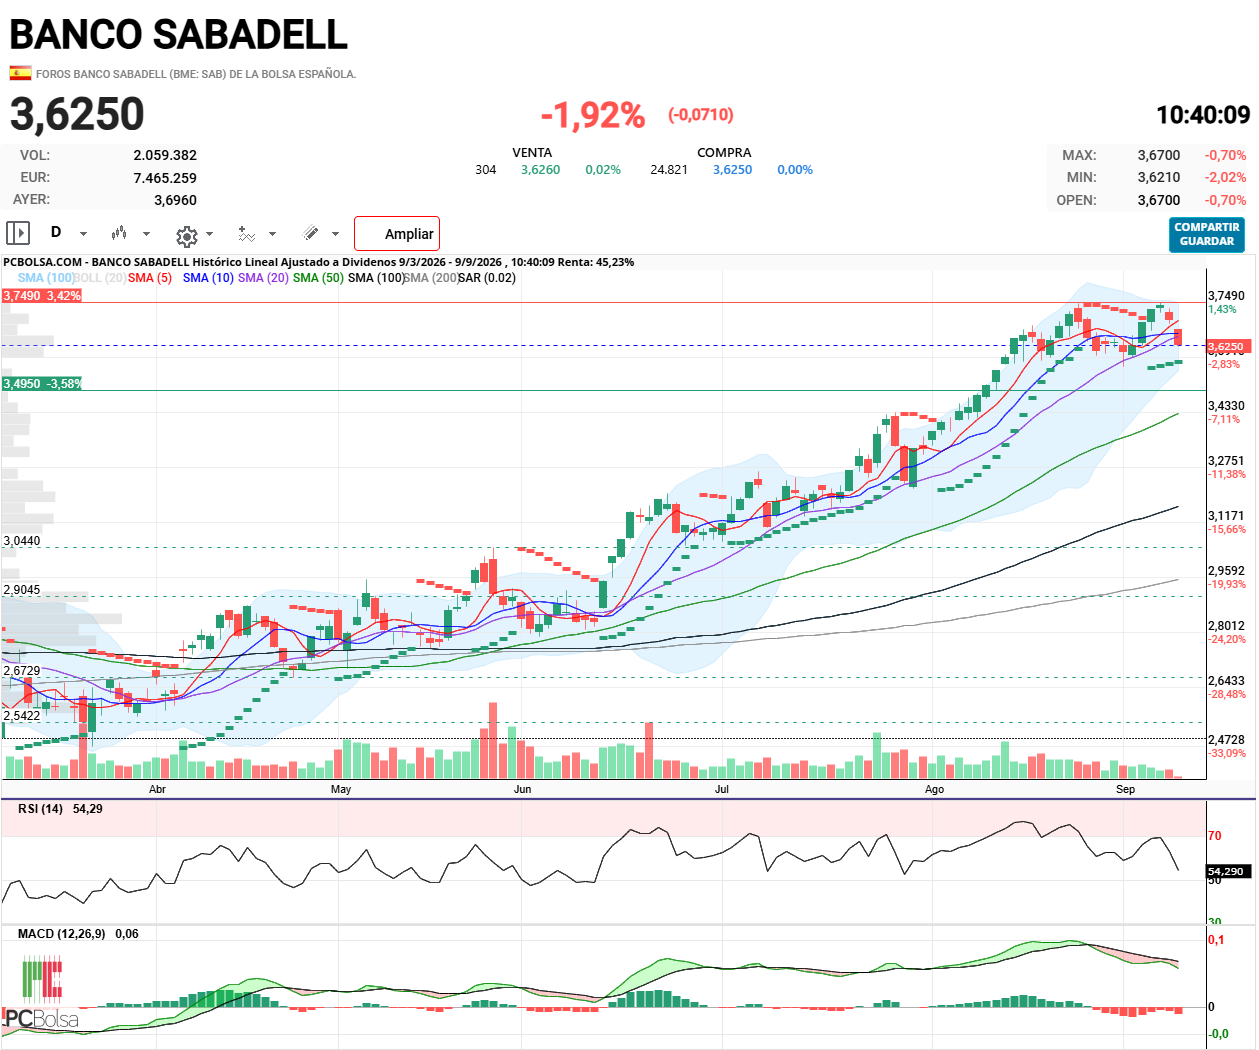Click the Spanish flag icon
The height and width of the screenshot is (1050, 1259).
pos(20,73)
